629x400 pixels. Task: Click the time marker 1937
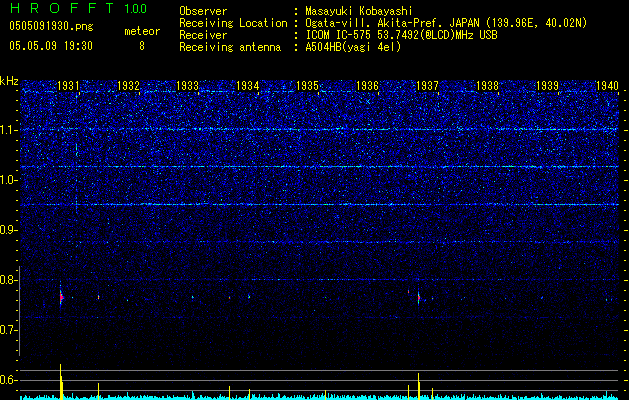[x=427, y=85]
